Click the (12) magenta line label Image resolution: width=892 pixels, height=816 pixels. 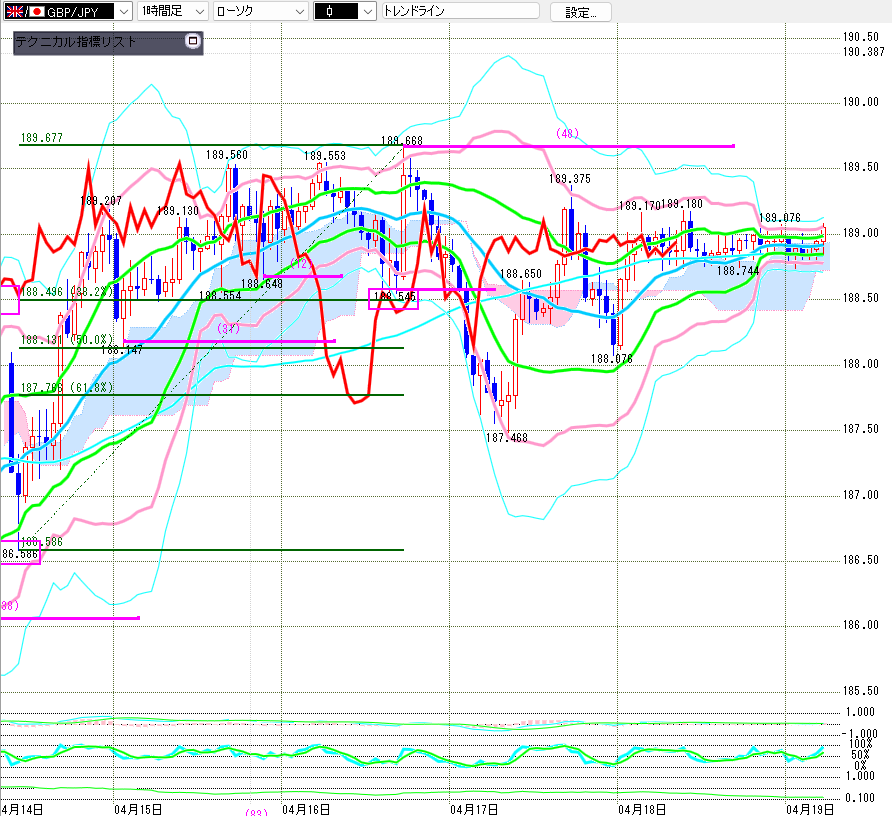(301, 263)
